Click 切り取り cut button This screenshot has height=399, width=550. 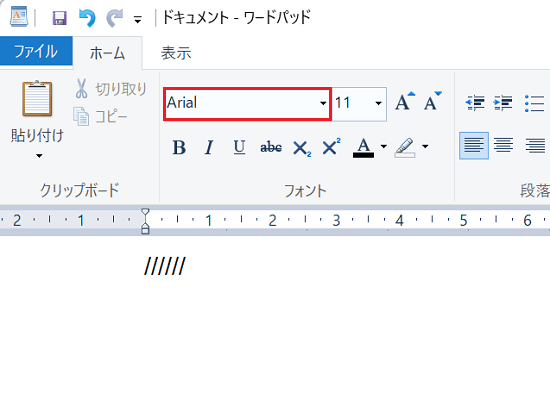tap(110, 89)
